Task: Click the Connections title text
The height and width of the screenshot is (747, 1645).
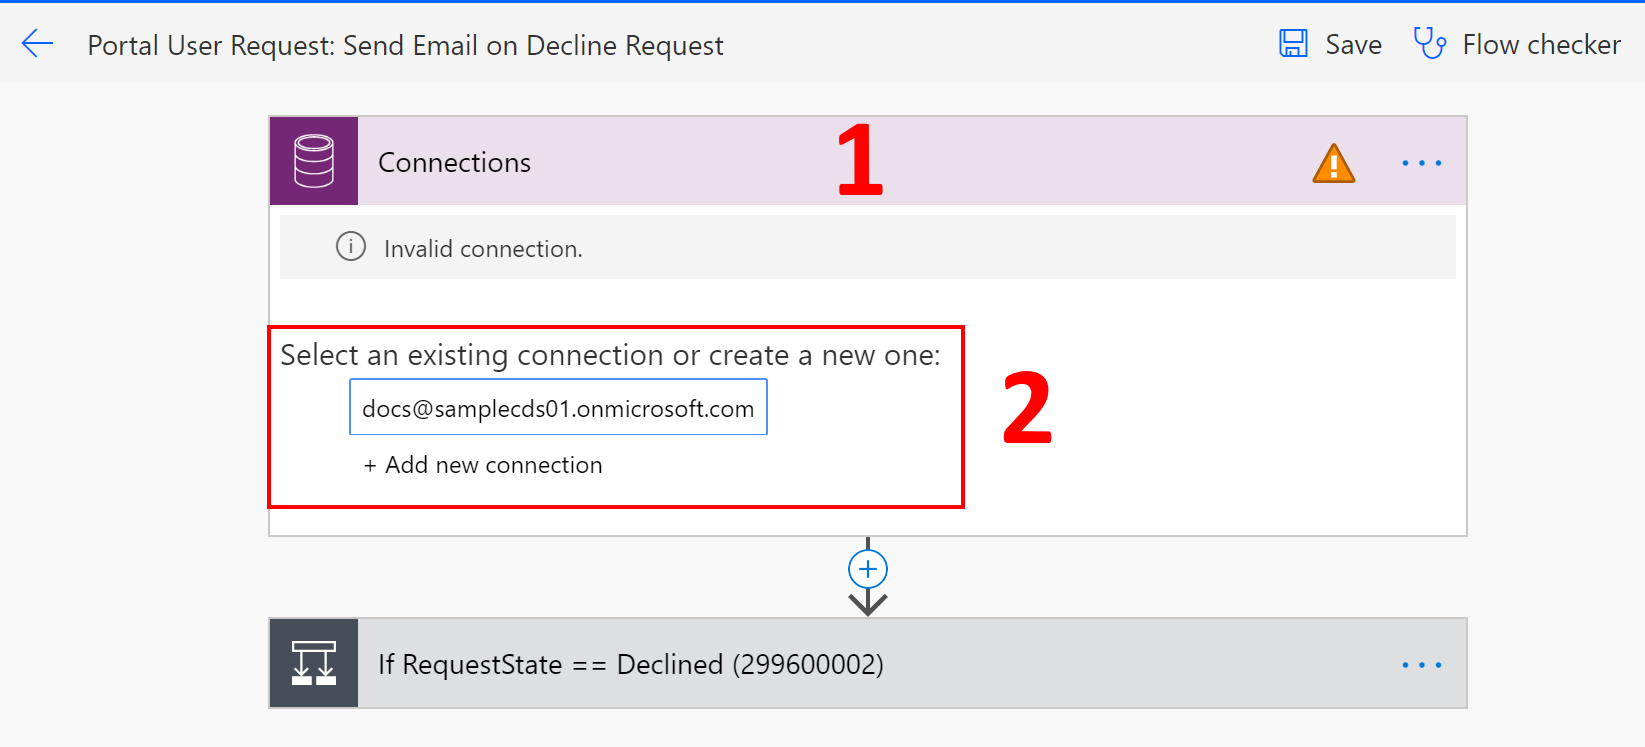Action: 454,162
